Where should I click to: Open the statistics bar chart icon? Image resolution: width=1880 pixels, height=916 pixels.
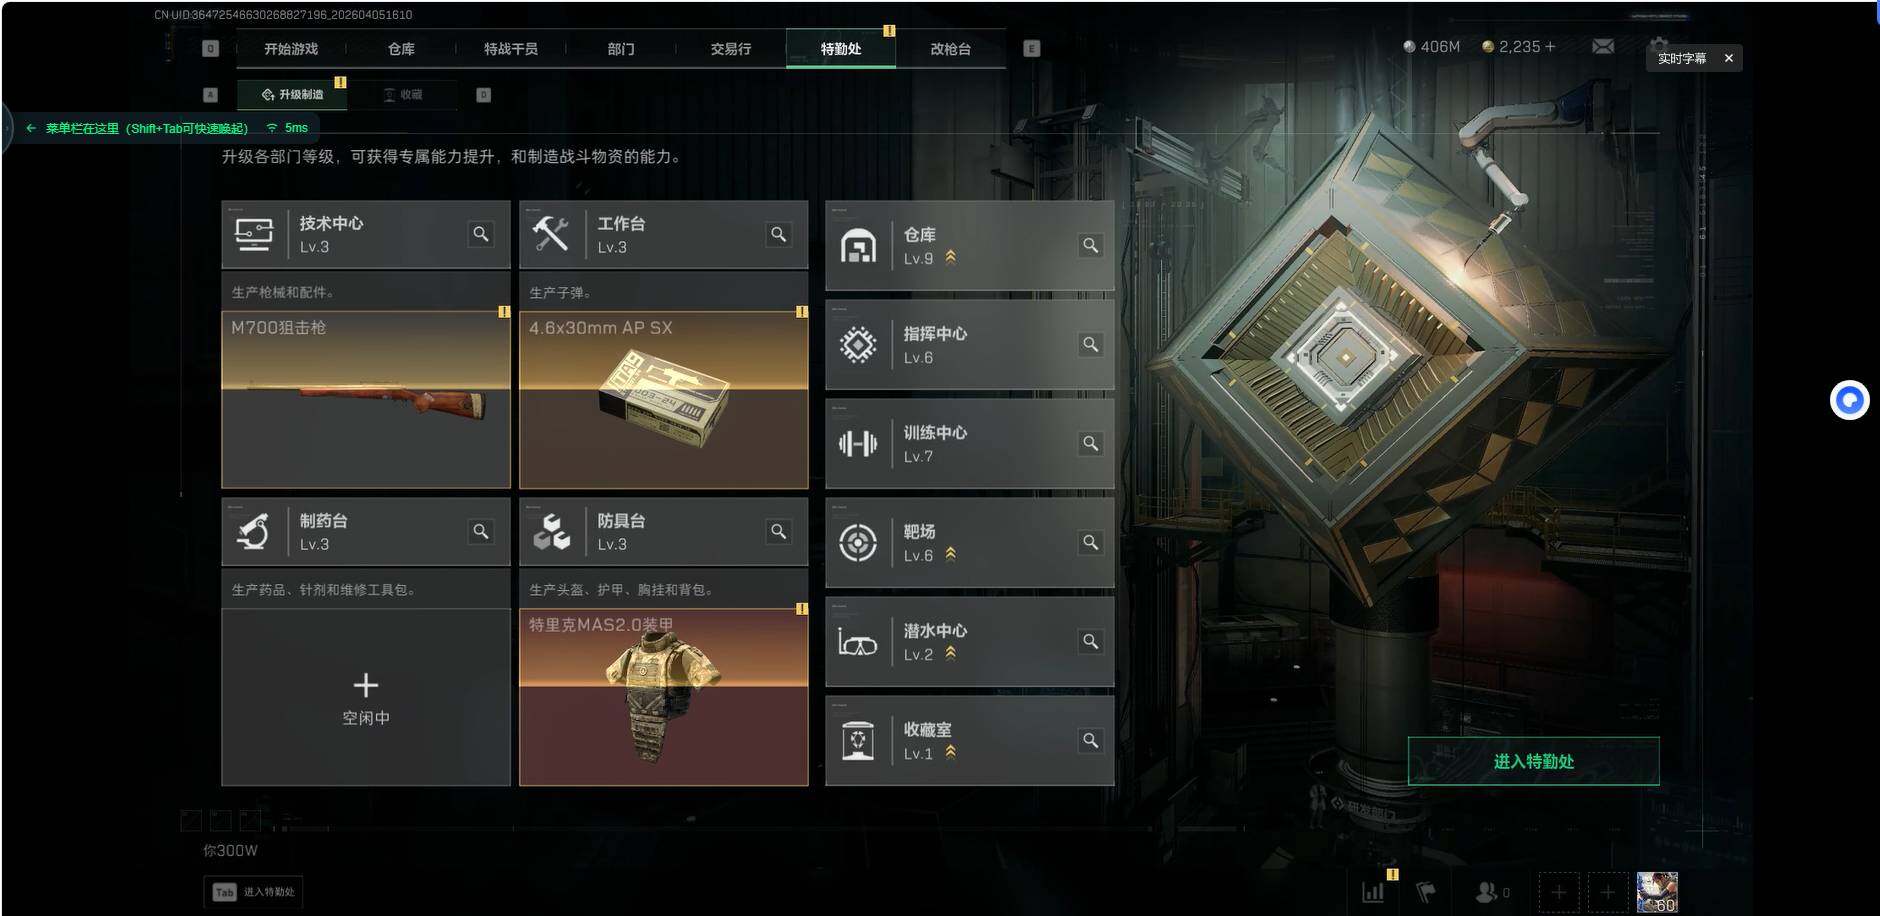[x=1373, y=891]
